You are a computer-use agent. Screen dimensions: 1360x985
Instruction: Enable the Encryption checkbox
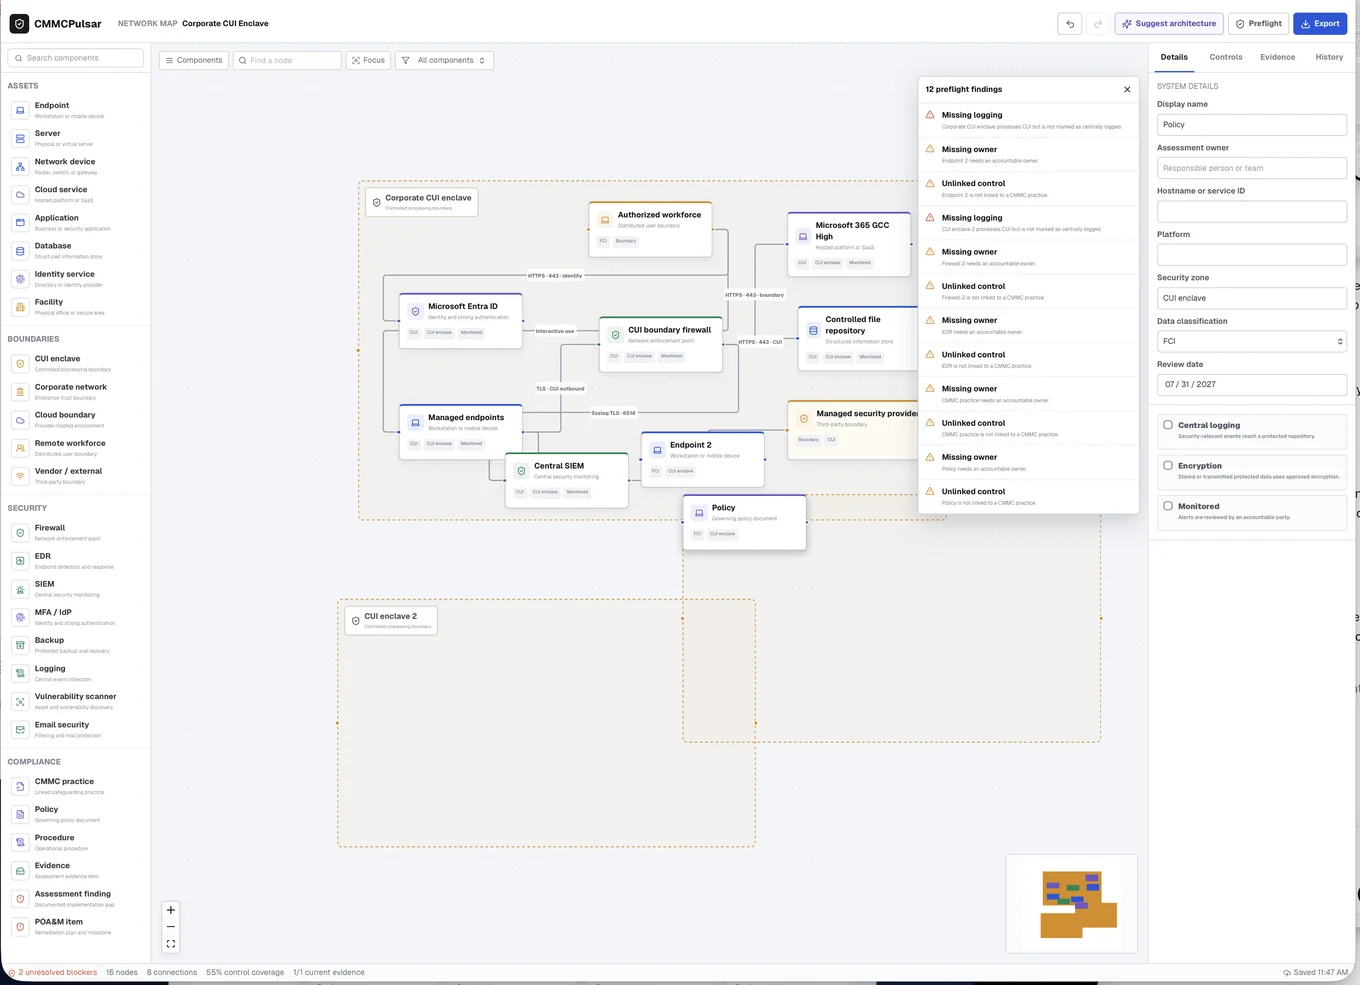pyautogui.click(x=1168, y=465)
